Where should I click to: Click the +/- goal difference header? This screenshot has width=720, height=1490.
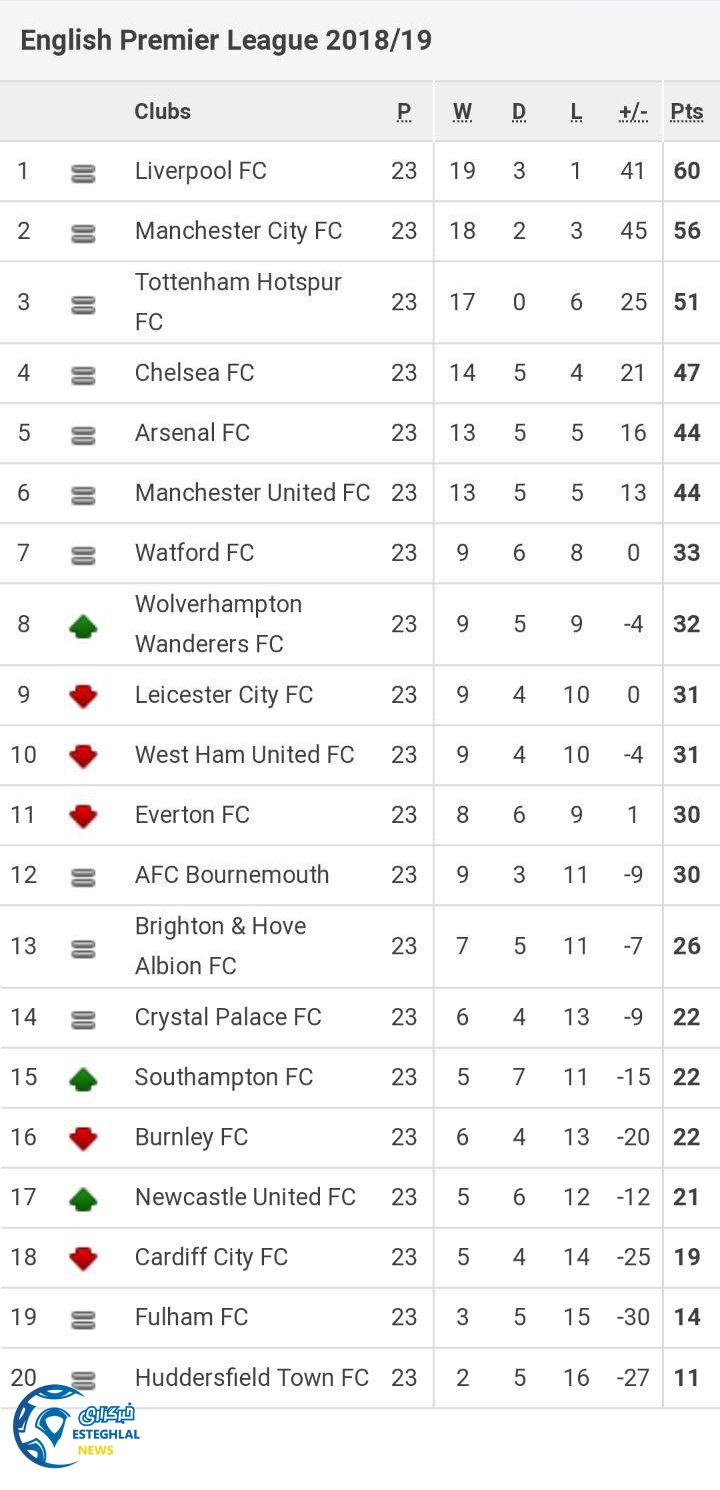[633, 112]
